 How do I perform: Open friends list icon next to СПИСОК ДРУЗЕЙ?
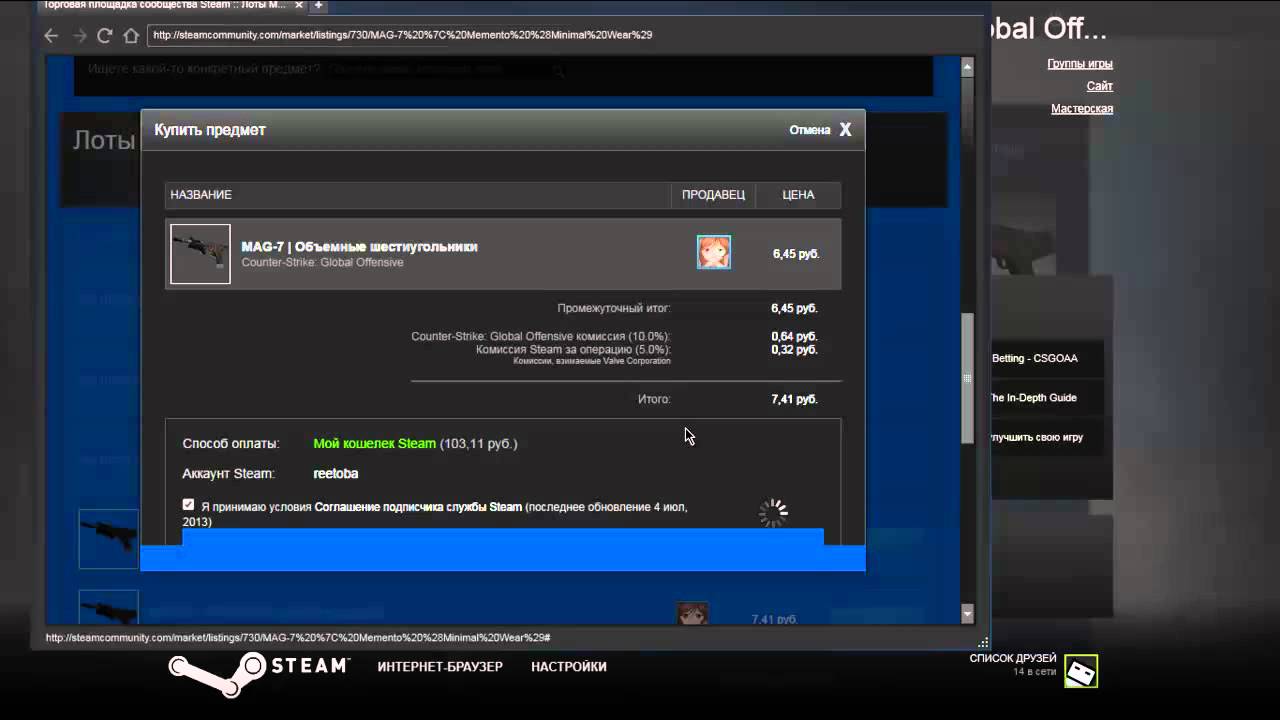(1081, 671)
